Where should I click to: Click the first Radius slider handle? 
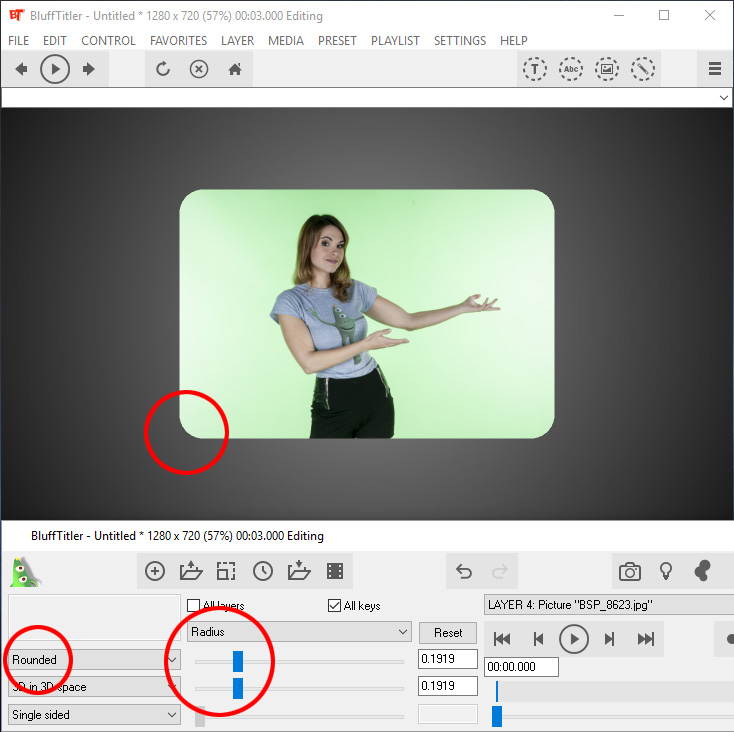(x=238, y=661)
